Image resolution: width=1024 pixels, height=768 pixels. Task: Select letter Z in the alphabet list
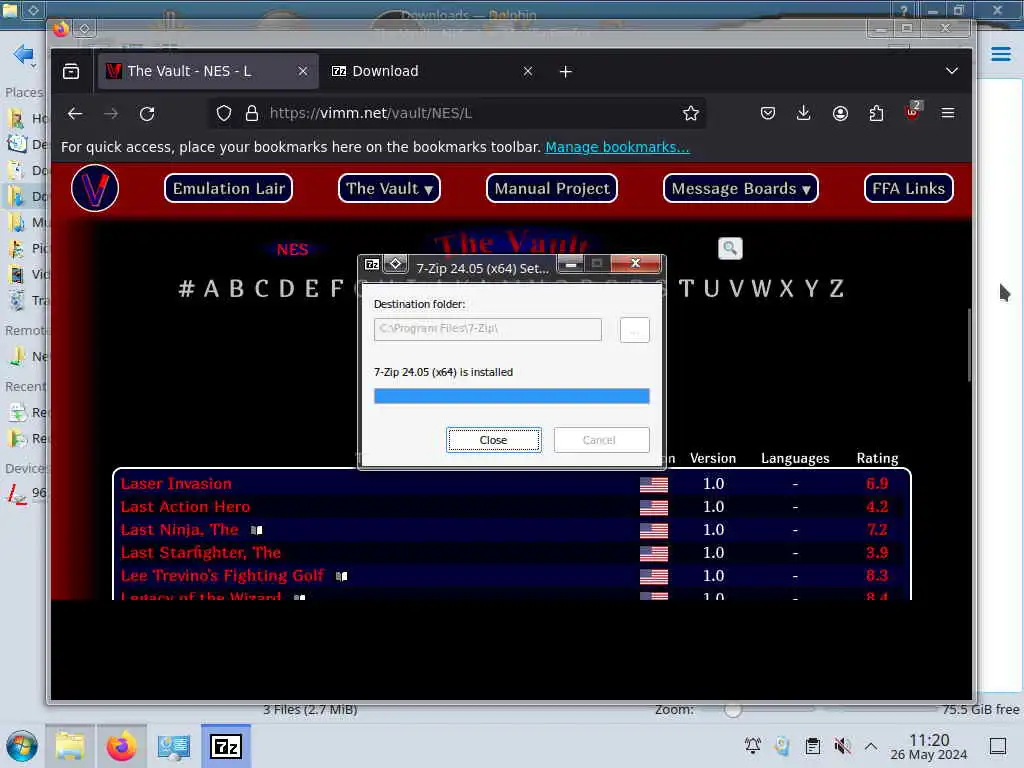(x=837, y=288)
